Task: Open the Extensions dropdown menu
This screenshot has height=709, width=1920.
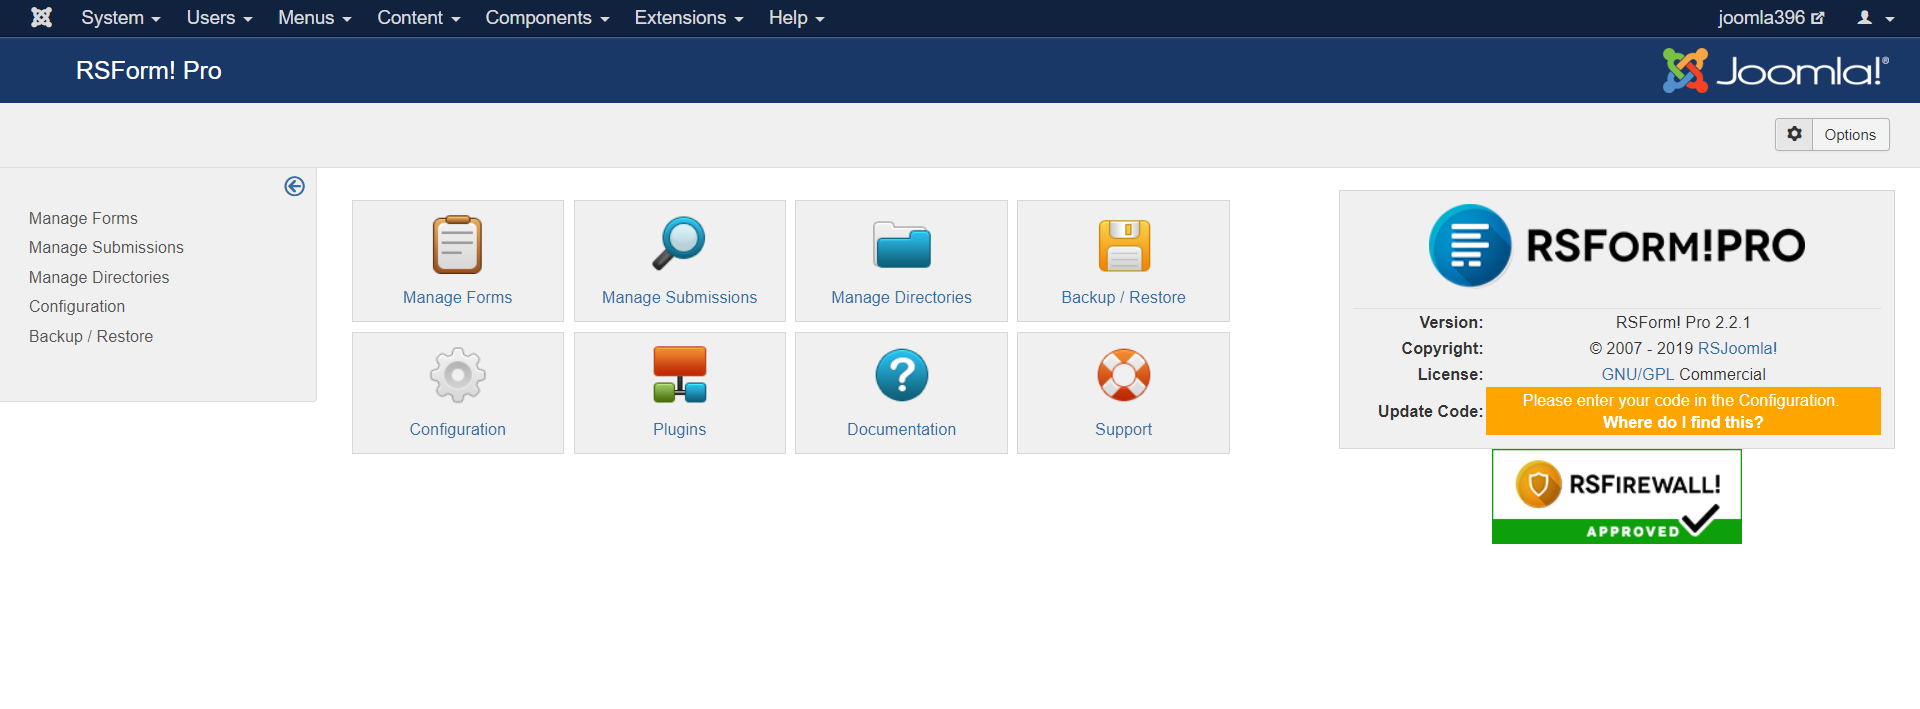Action: (x=688, y=18)
